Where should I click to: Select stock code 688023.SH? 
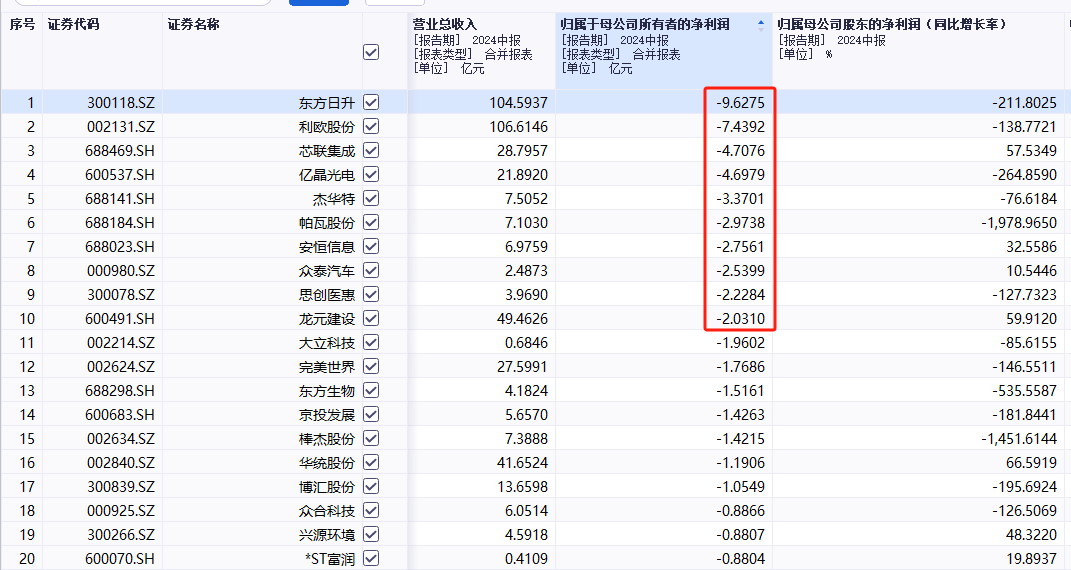(x=120, y=246)
